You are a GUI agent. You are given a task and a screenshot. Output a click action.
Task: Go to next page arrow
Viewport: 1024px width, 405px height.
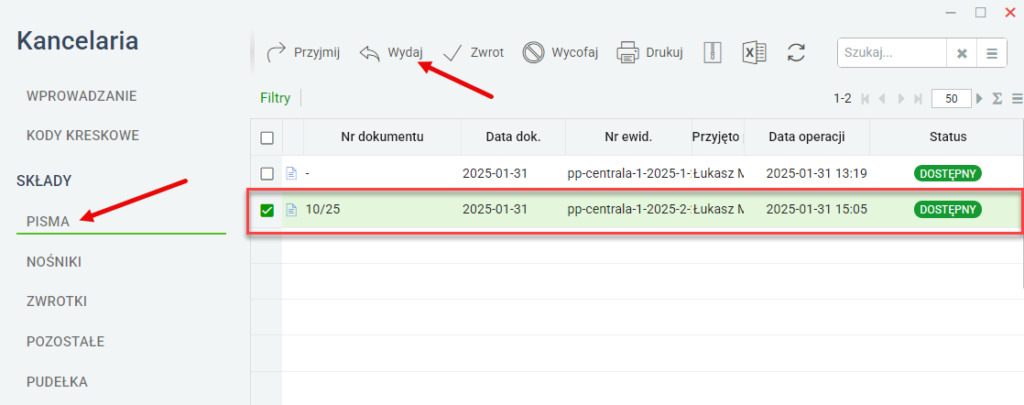(901, 99)
